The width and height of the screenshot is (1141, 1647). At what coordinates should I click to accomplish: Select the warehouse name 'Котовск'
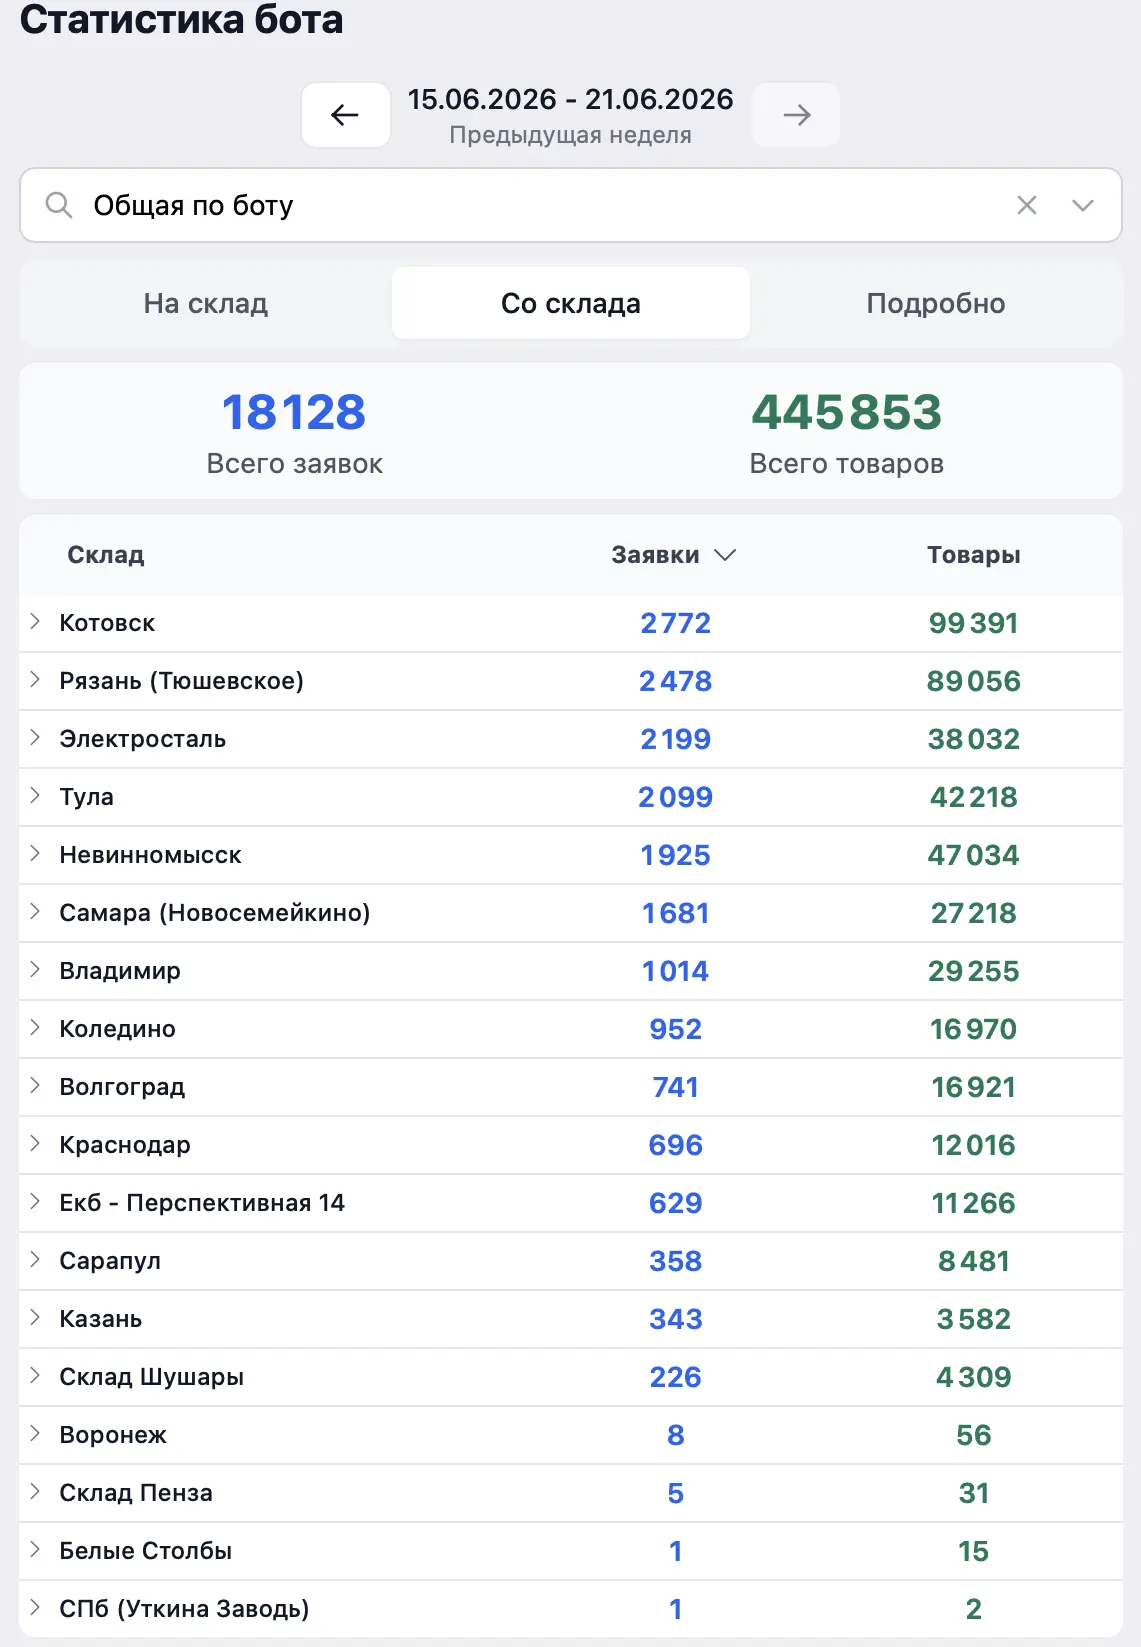107,623
